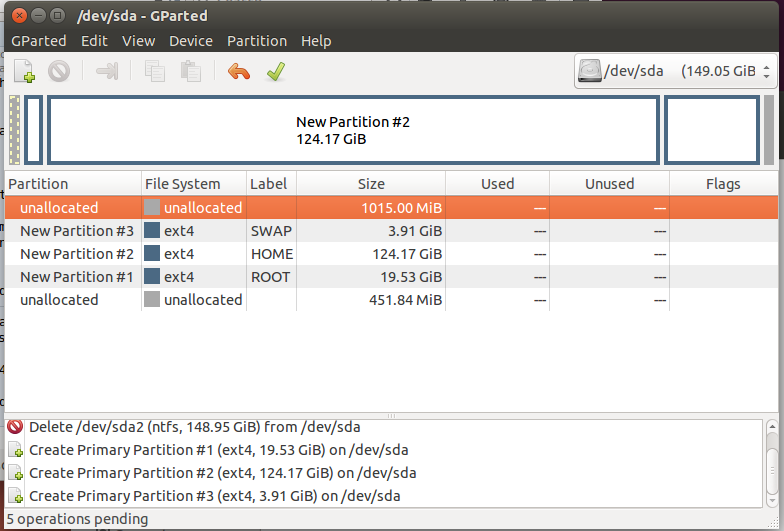Click the Flags column header
Screen dimensions: 784x531
click(x=724, y=184)
